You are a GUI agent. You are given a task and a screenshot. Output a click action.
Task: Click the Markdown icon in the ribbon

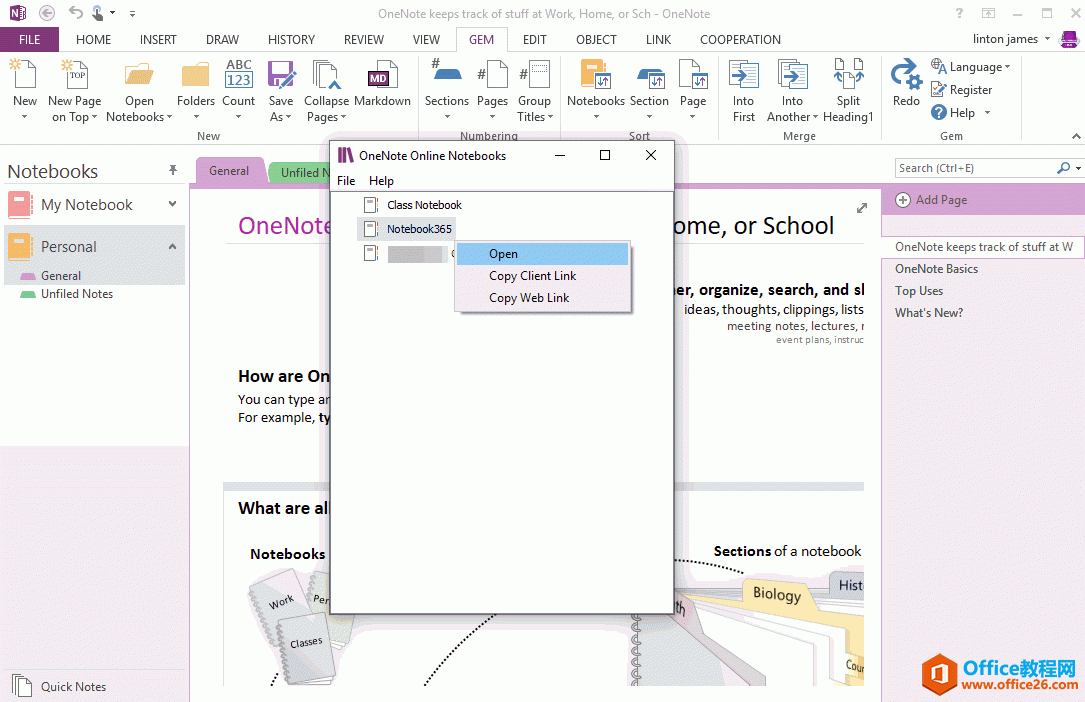pos(381,80)
